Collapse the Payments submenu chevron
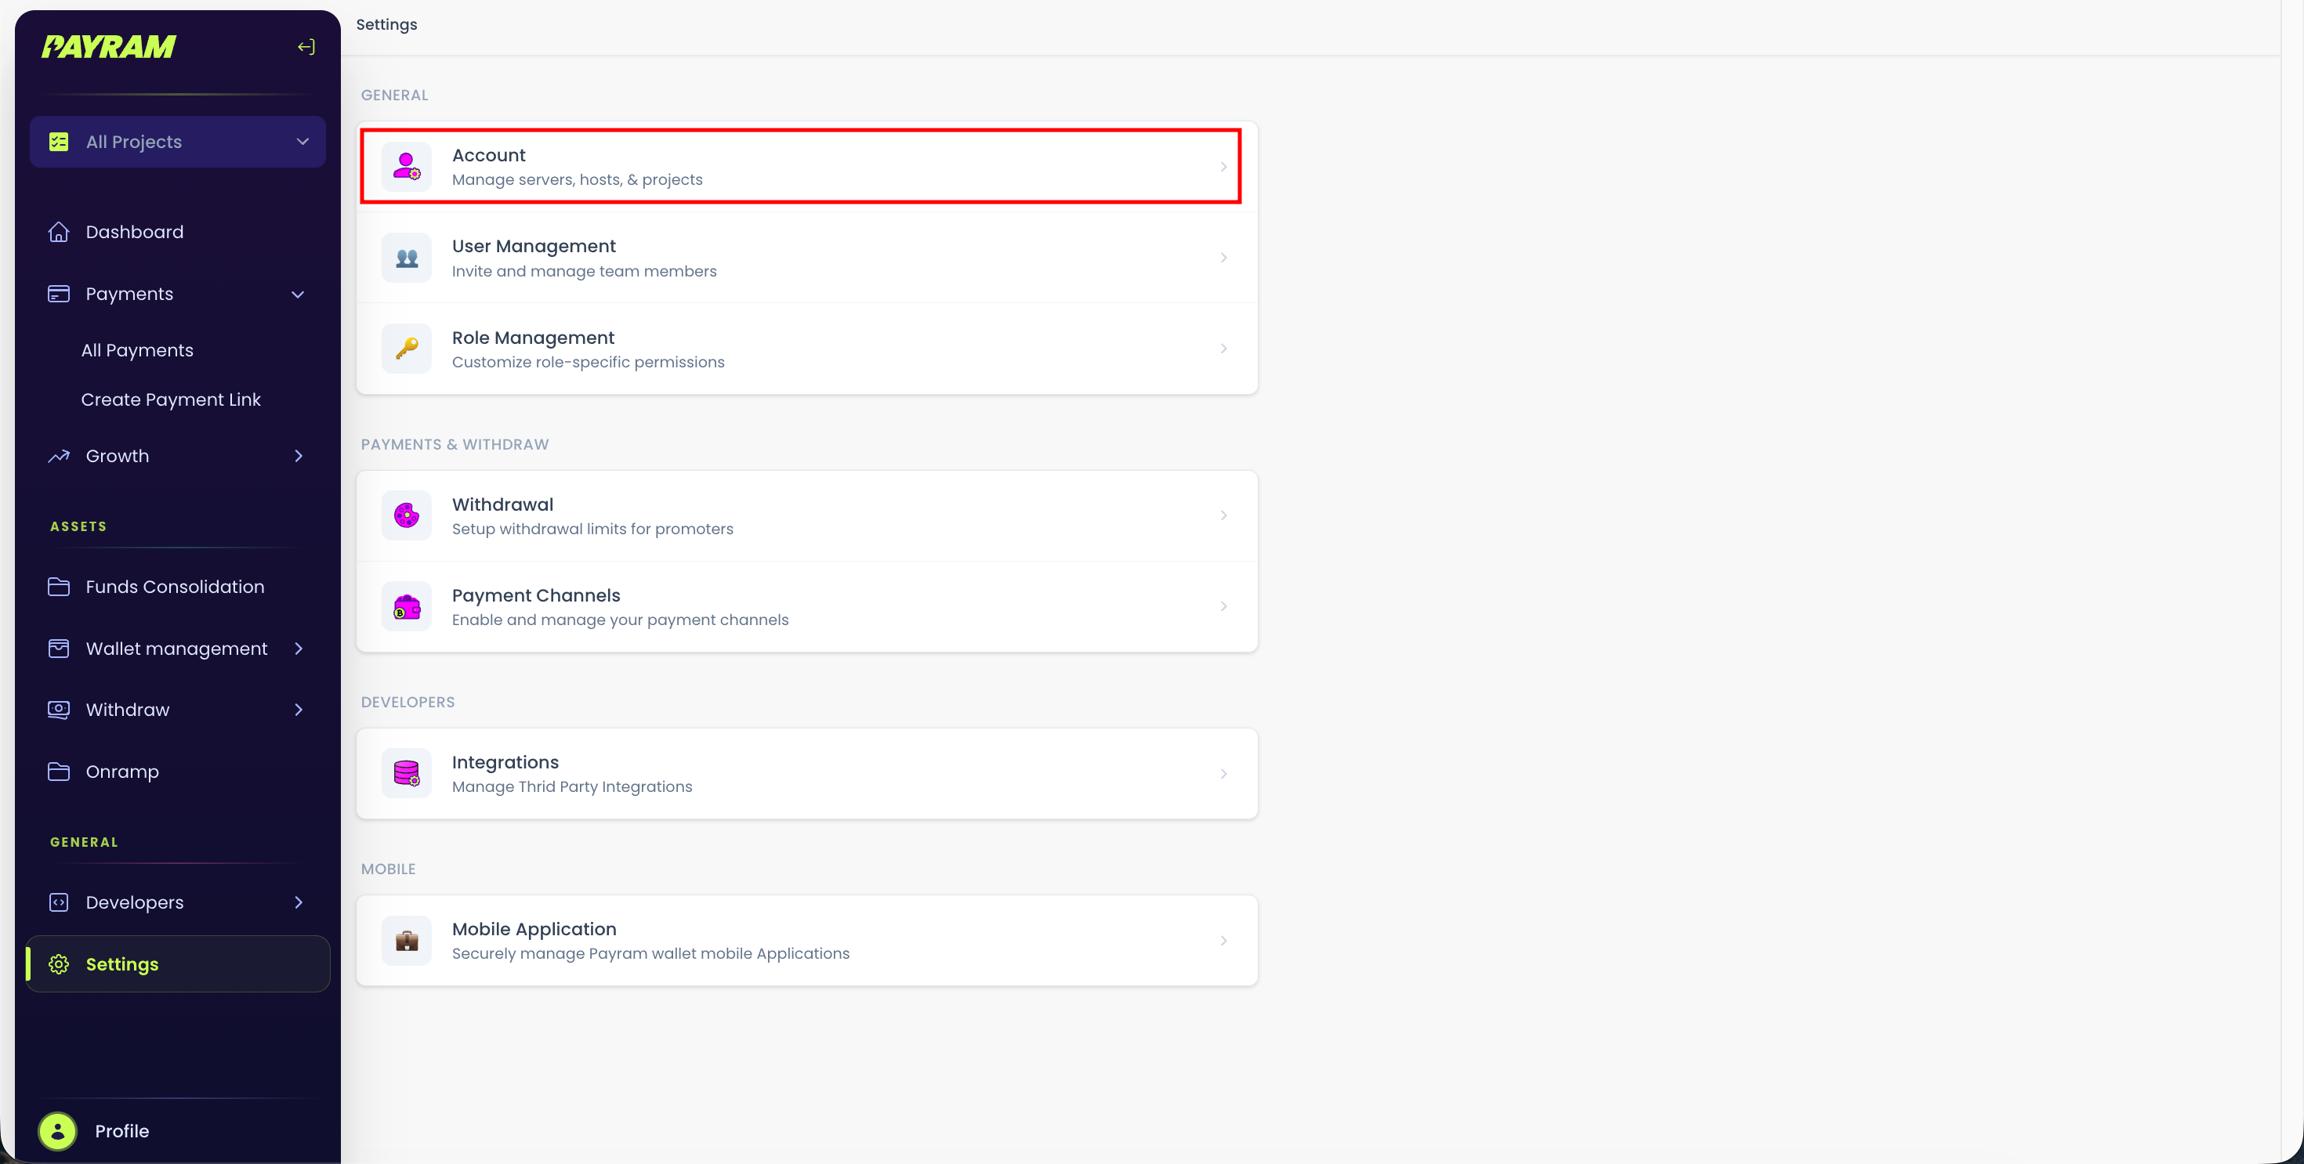 [298, 294]
